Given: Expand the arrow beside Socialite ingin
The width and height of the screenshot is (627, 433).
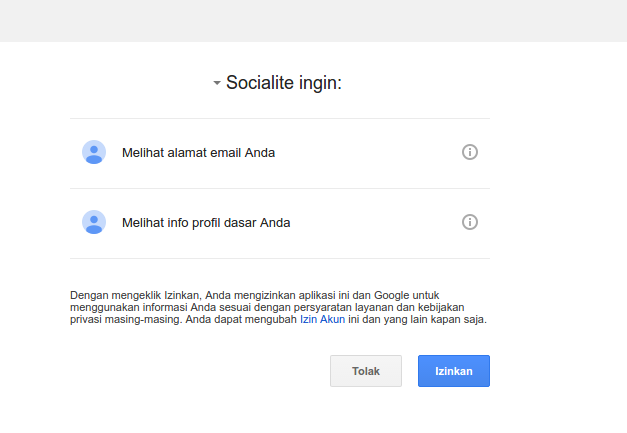Looking at the screenshot, I should (217, 84).
